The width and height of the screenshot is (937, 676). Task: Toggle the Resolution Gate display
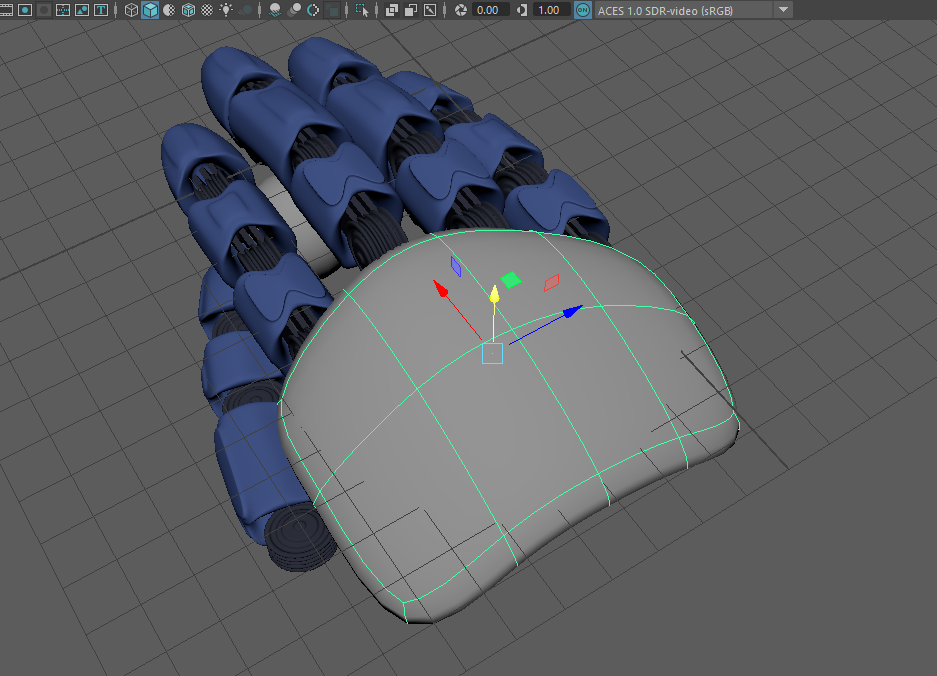(25, 10)
